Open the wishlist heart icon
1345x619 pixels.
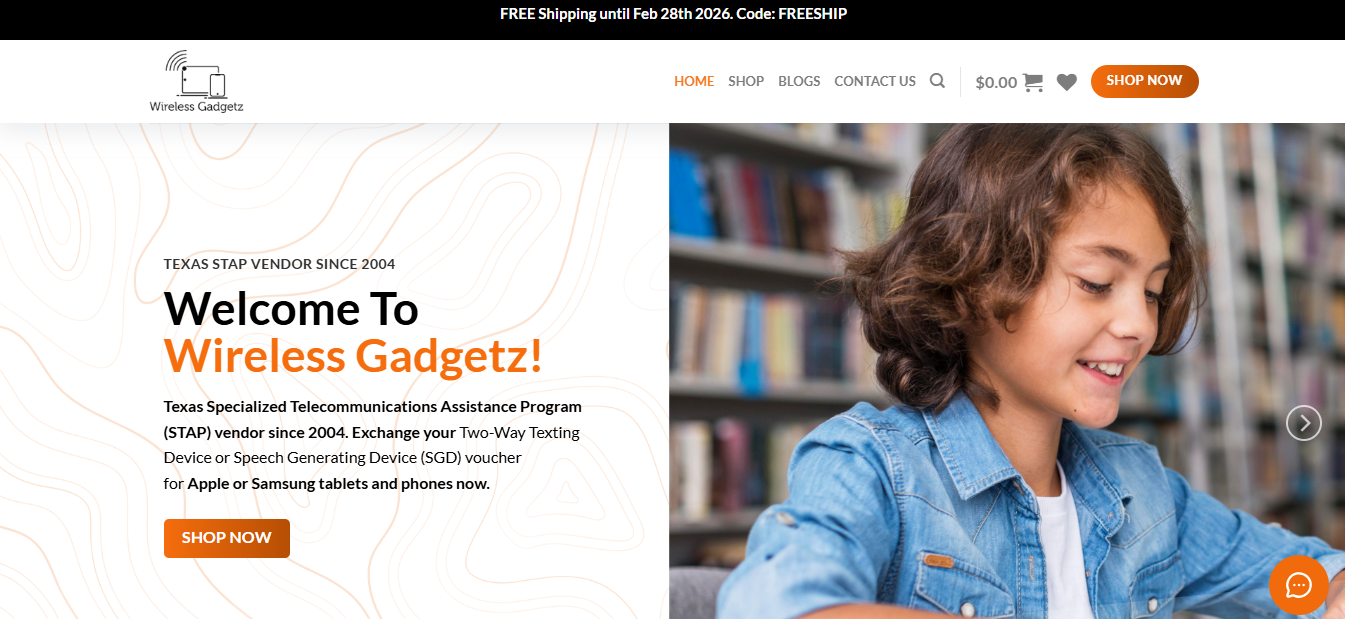(x=1067, y=82)
